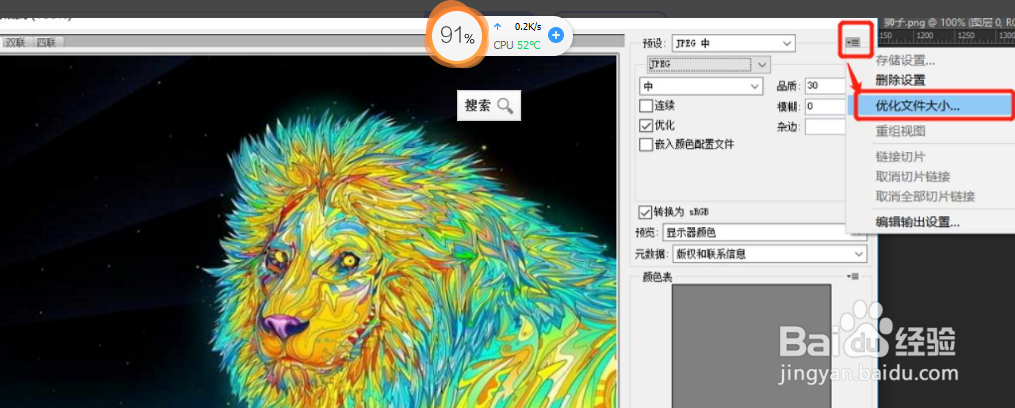Open the 元数据 版权和联系信息 dropdown
Image resolution: width=1015 pixels, height=408 pixels.
point(770,254)
